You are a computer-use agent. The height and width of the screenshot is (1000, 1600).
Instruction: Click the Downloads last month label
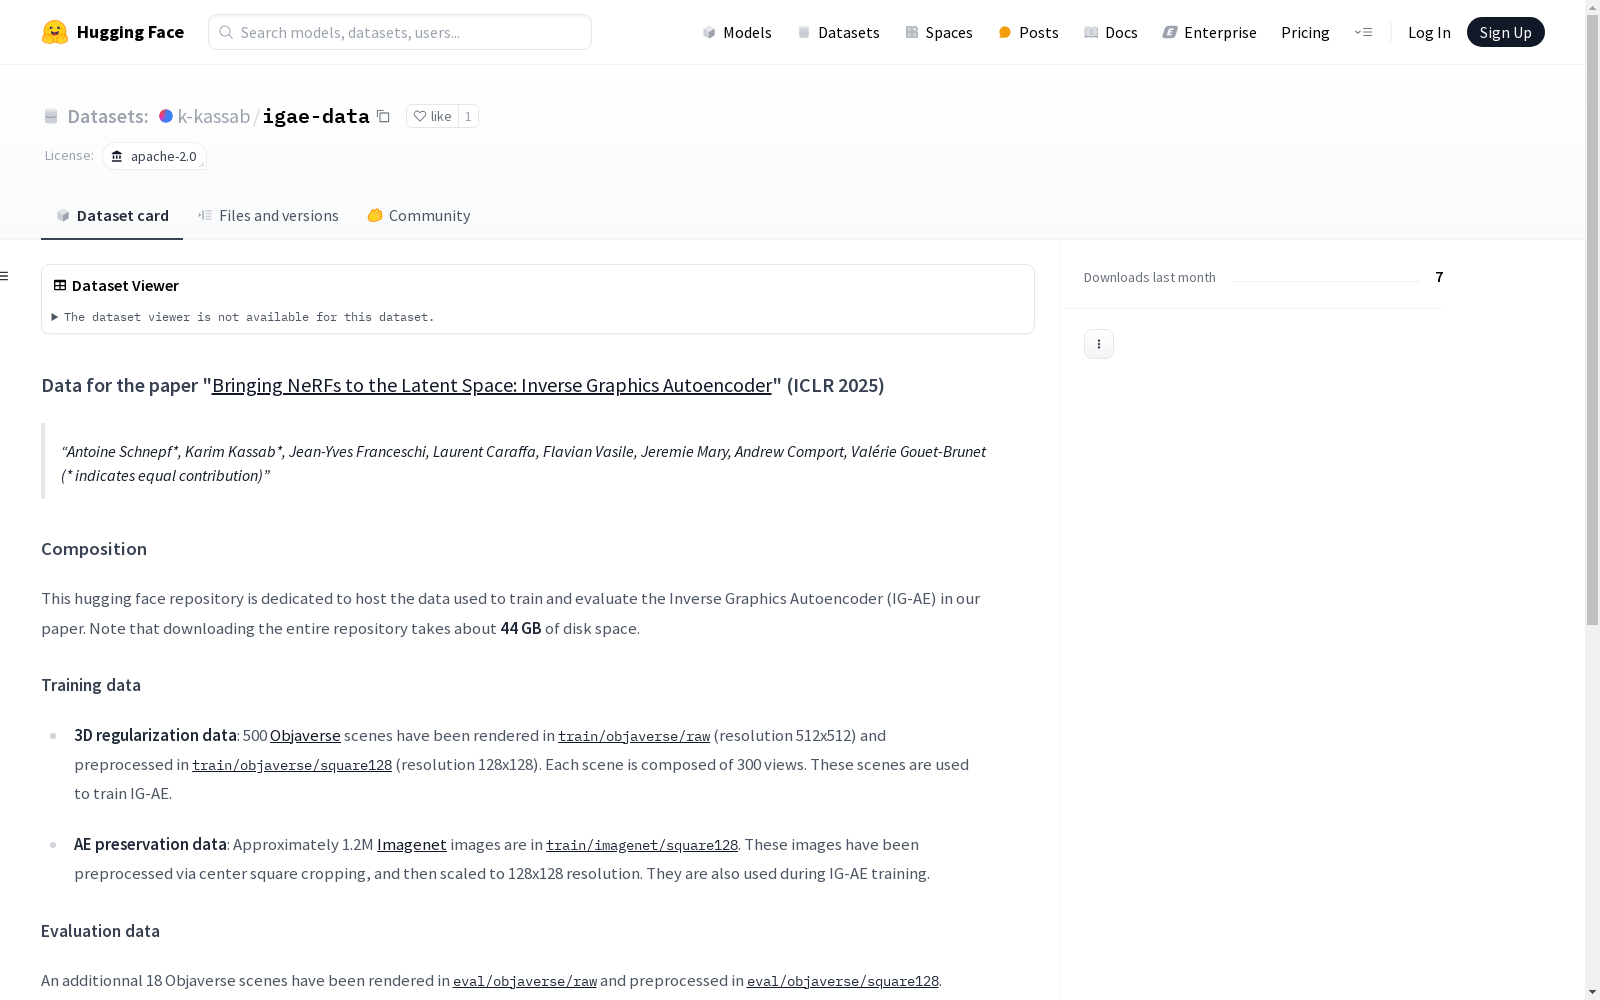click(x=1150, y=277)
